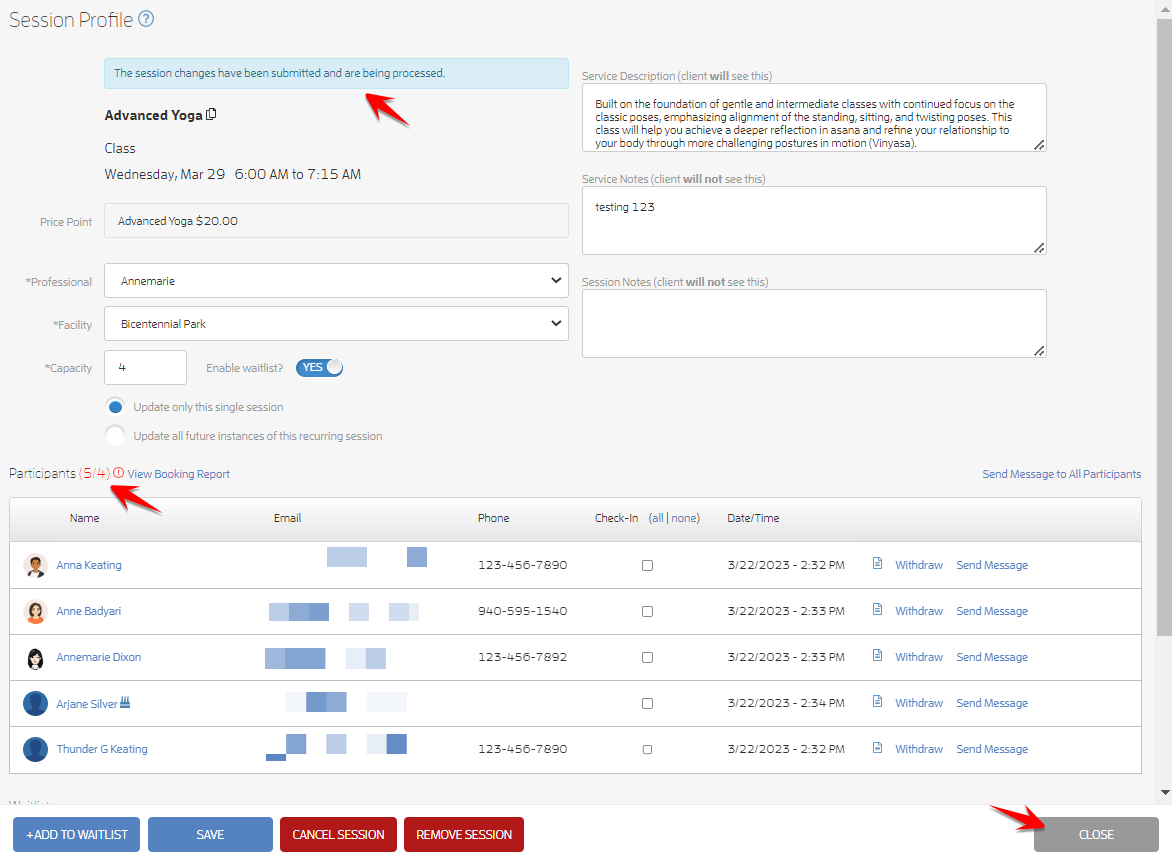Click Arjane Silver's default avatar
Screen dimensions: 1172x863
[x=35, y=703]
